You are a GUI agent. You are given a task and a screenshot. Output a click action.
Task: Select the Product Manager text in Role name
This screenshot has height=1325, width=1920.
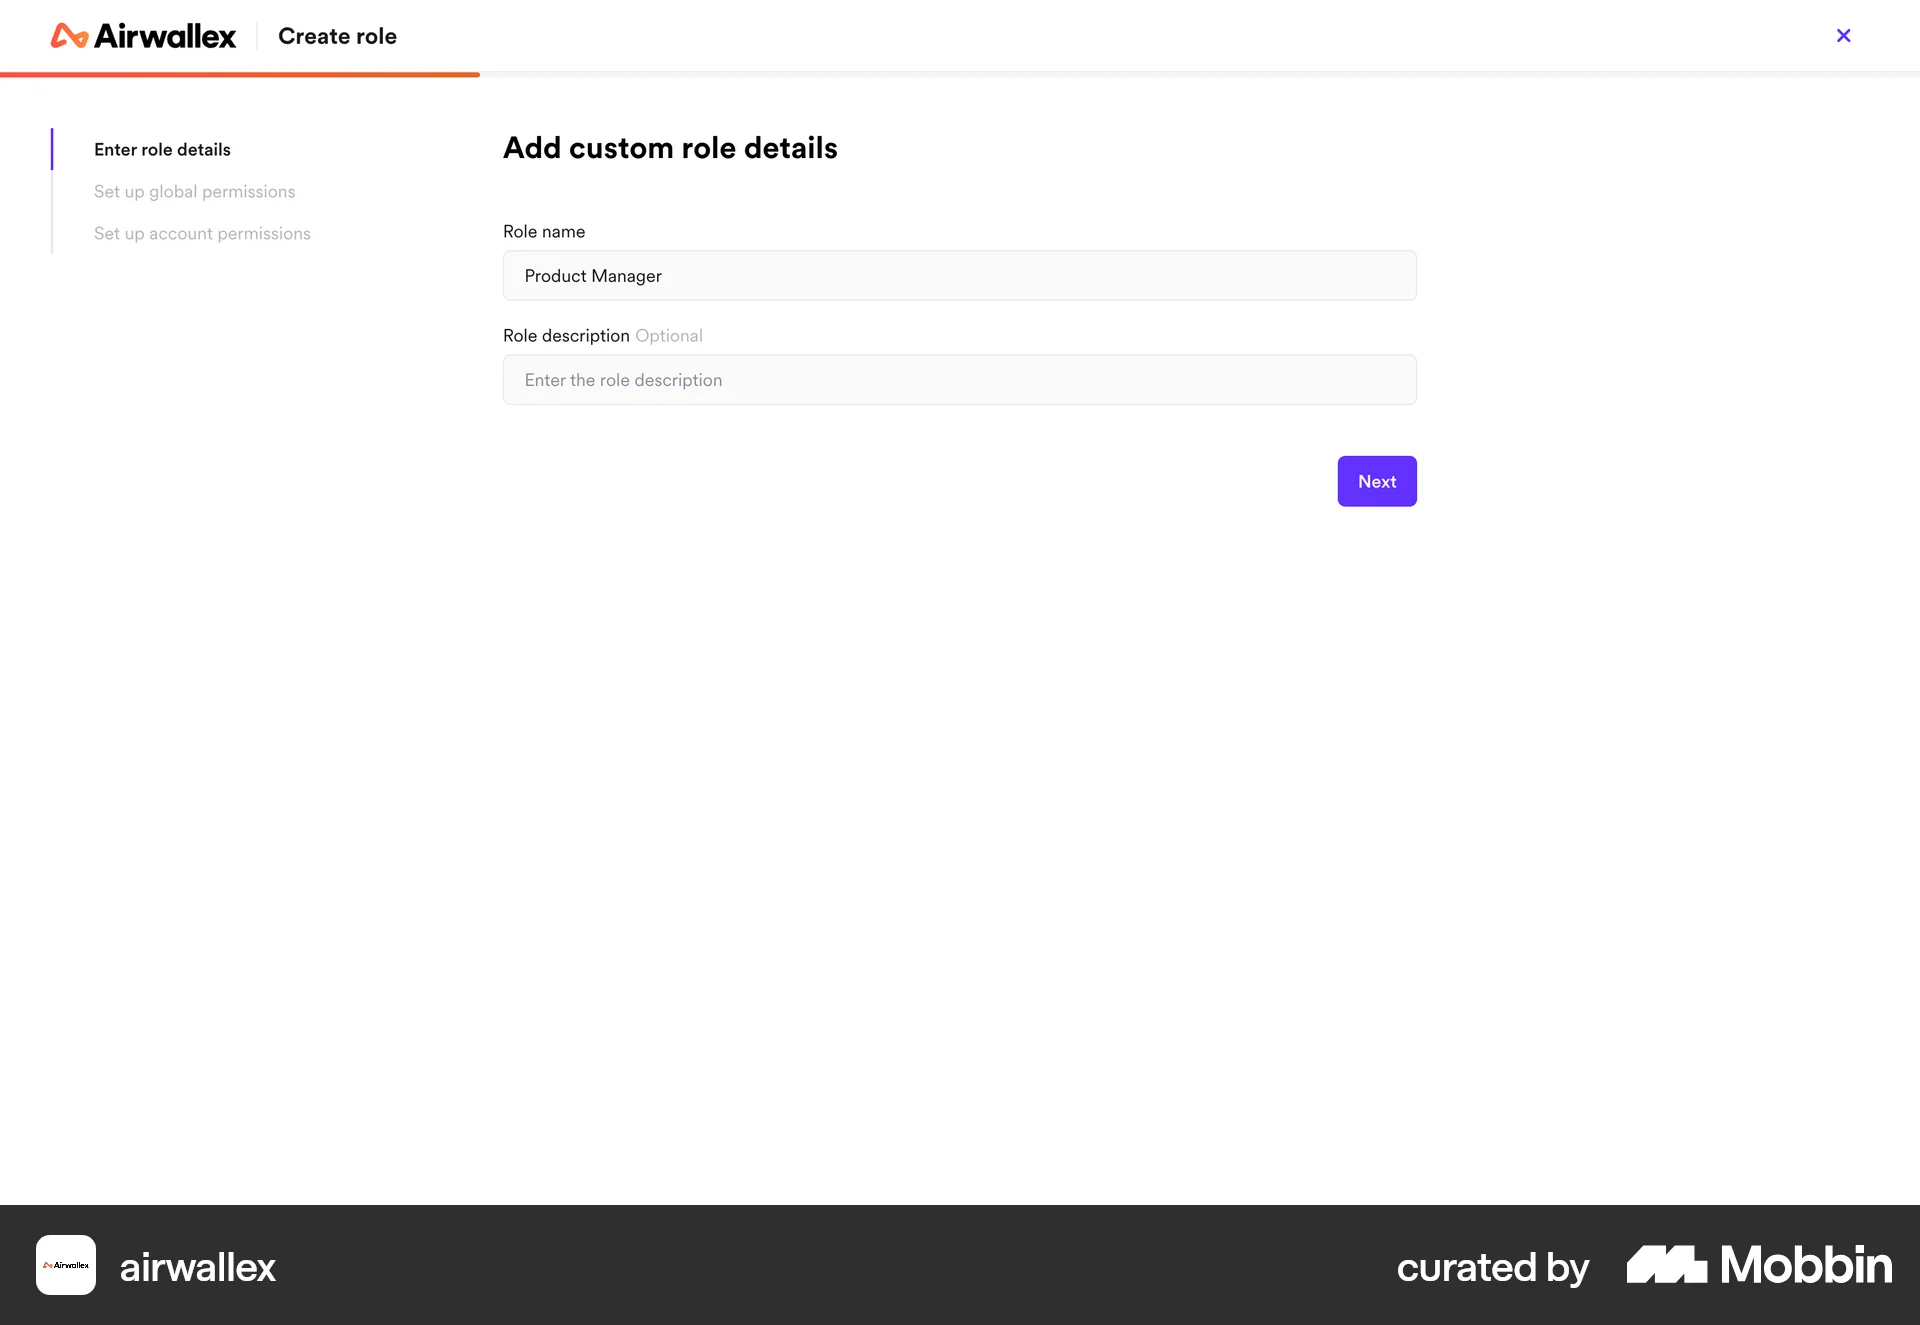[592, 275]
